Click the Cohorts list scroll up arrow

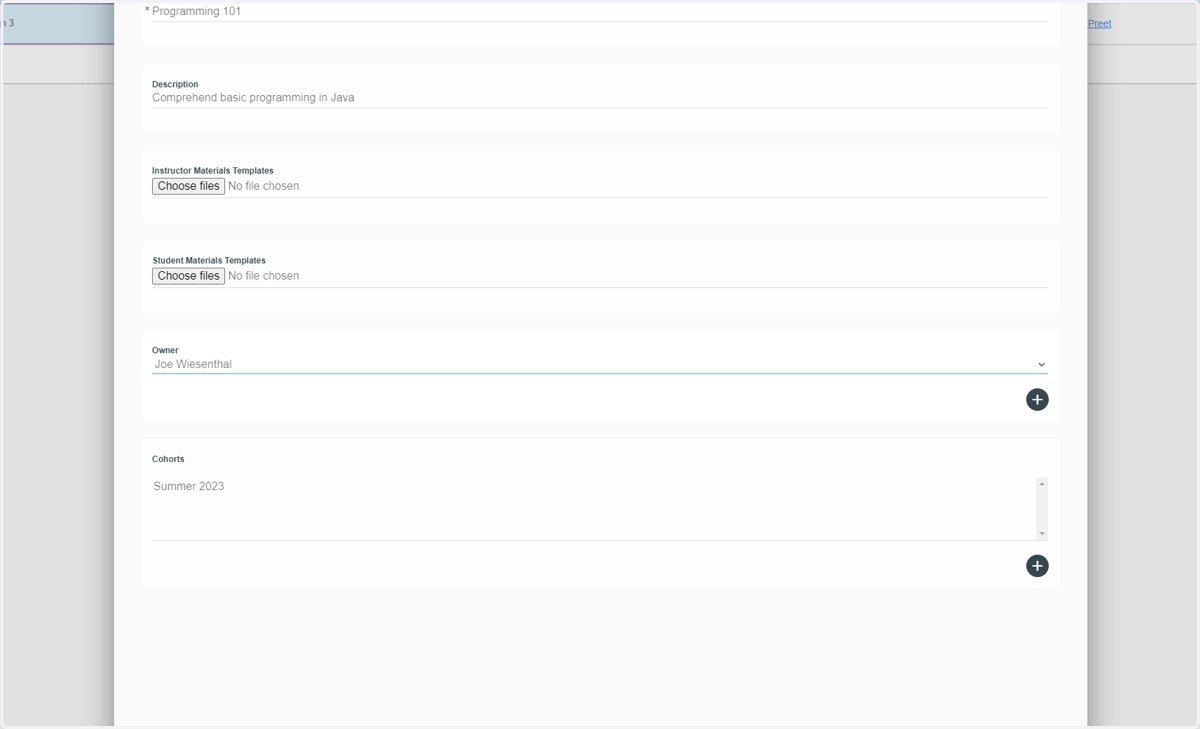tap(1042, 484)
